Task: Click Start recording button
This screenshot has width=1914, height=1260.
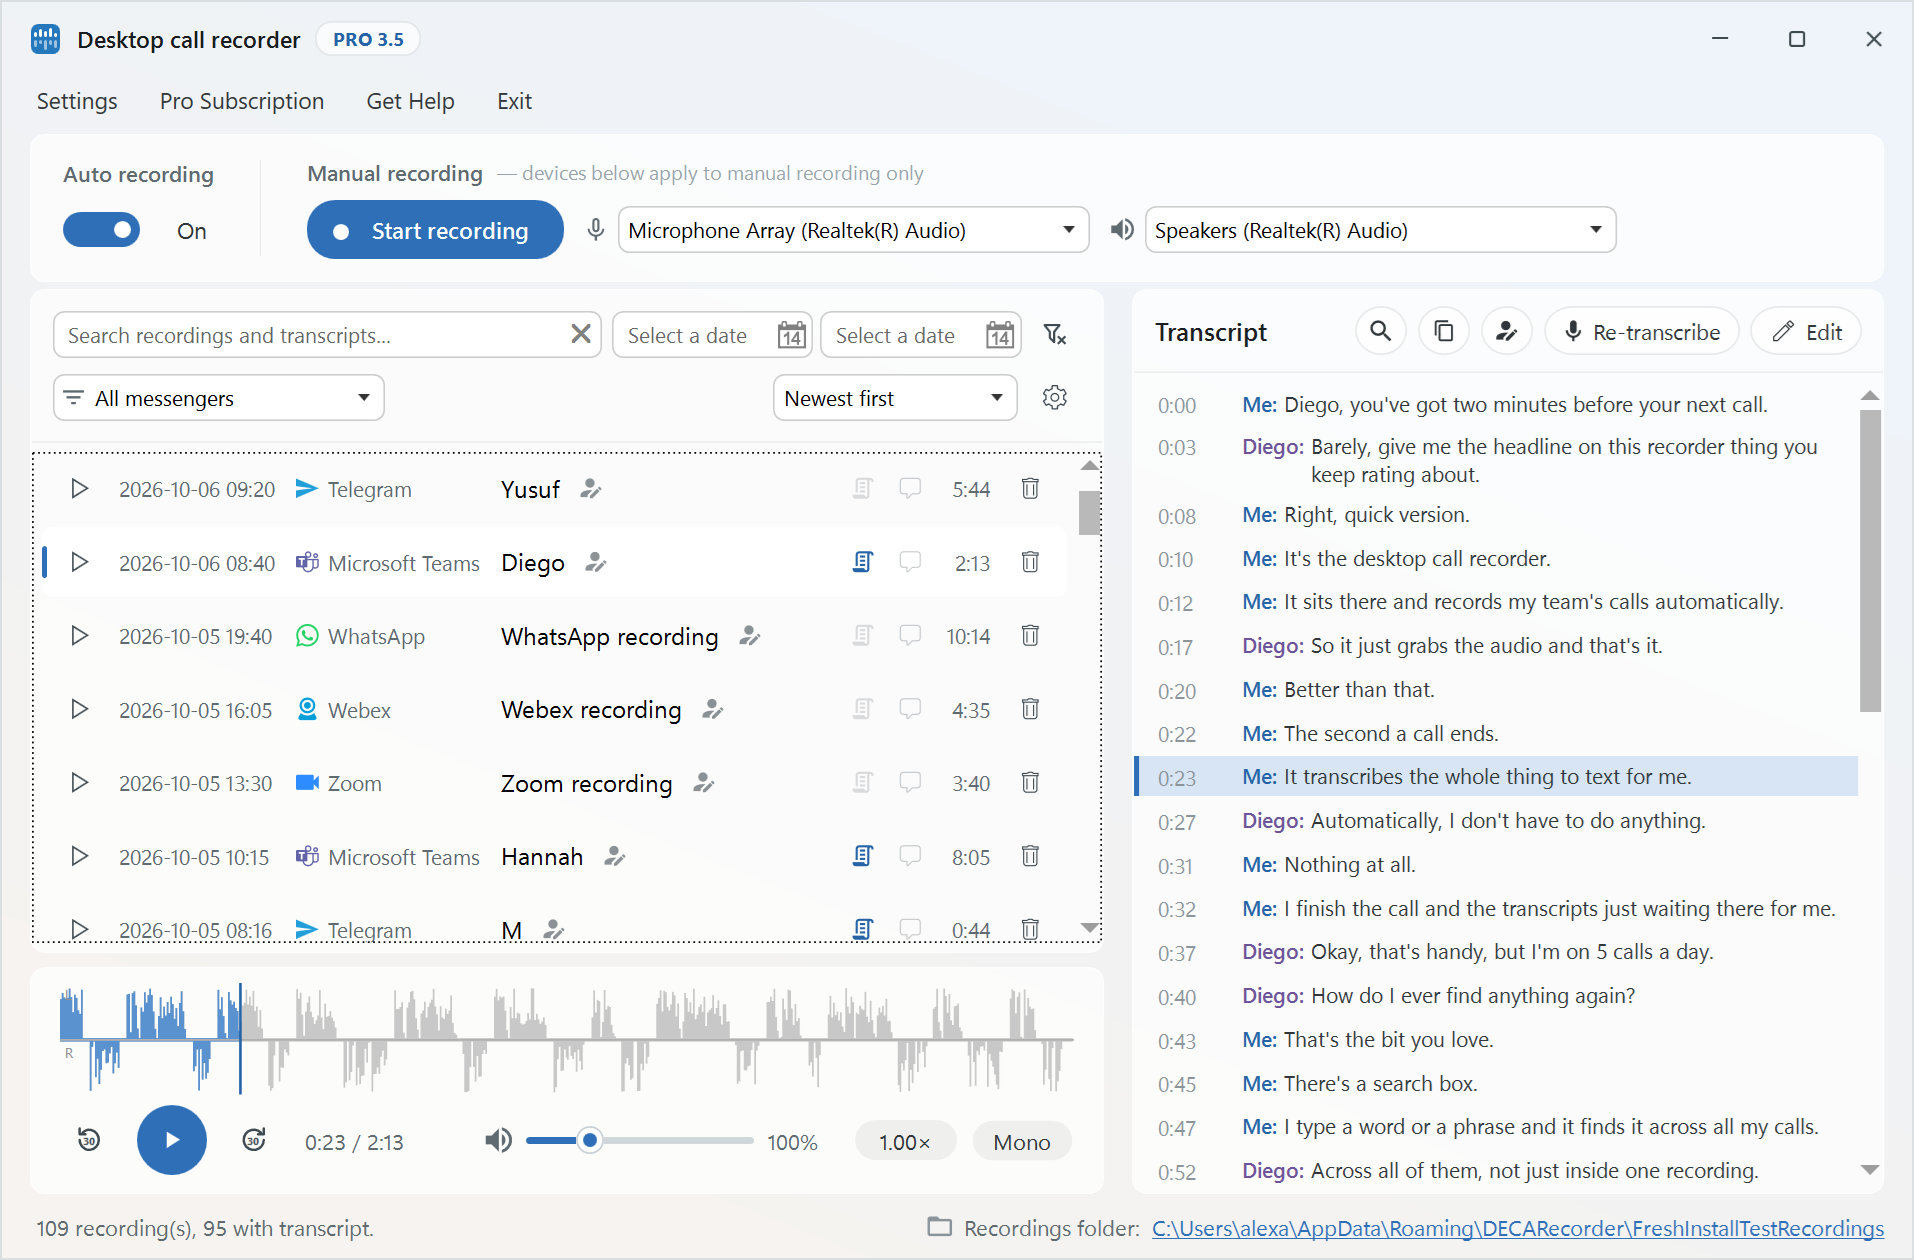Action: 435,230
